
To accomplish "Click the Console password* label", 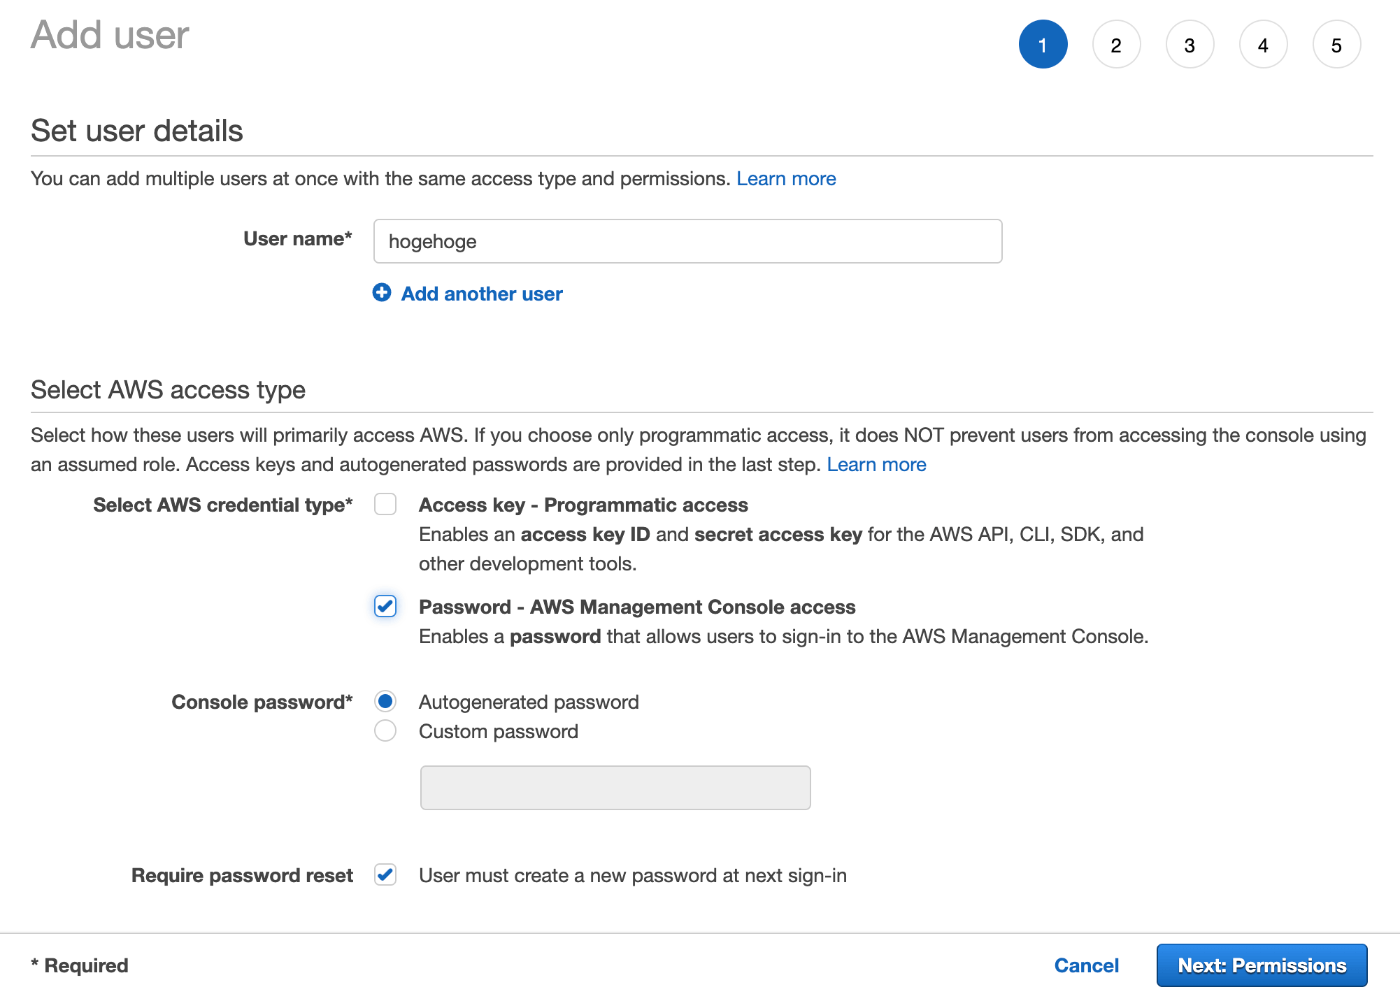I will coord(262,702).
